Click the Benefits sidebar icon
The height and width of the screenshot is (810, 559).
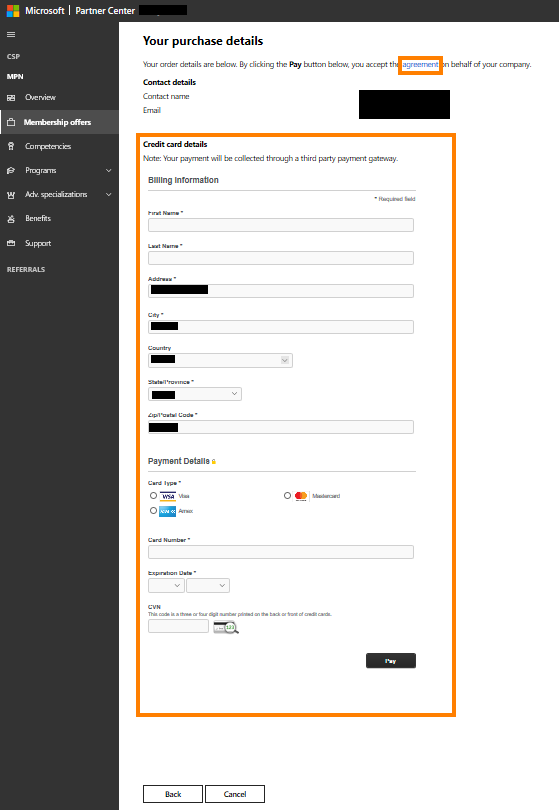point(11,219)
